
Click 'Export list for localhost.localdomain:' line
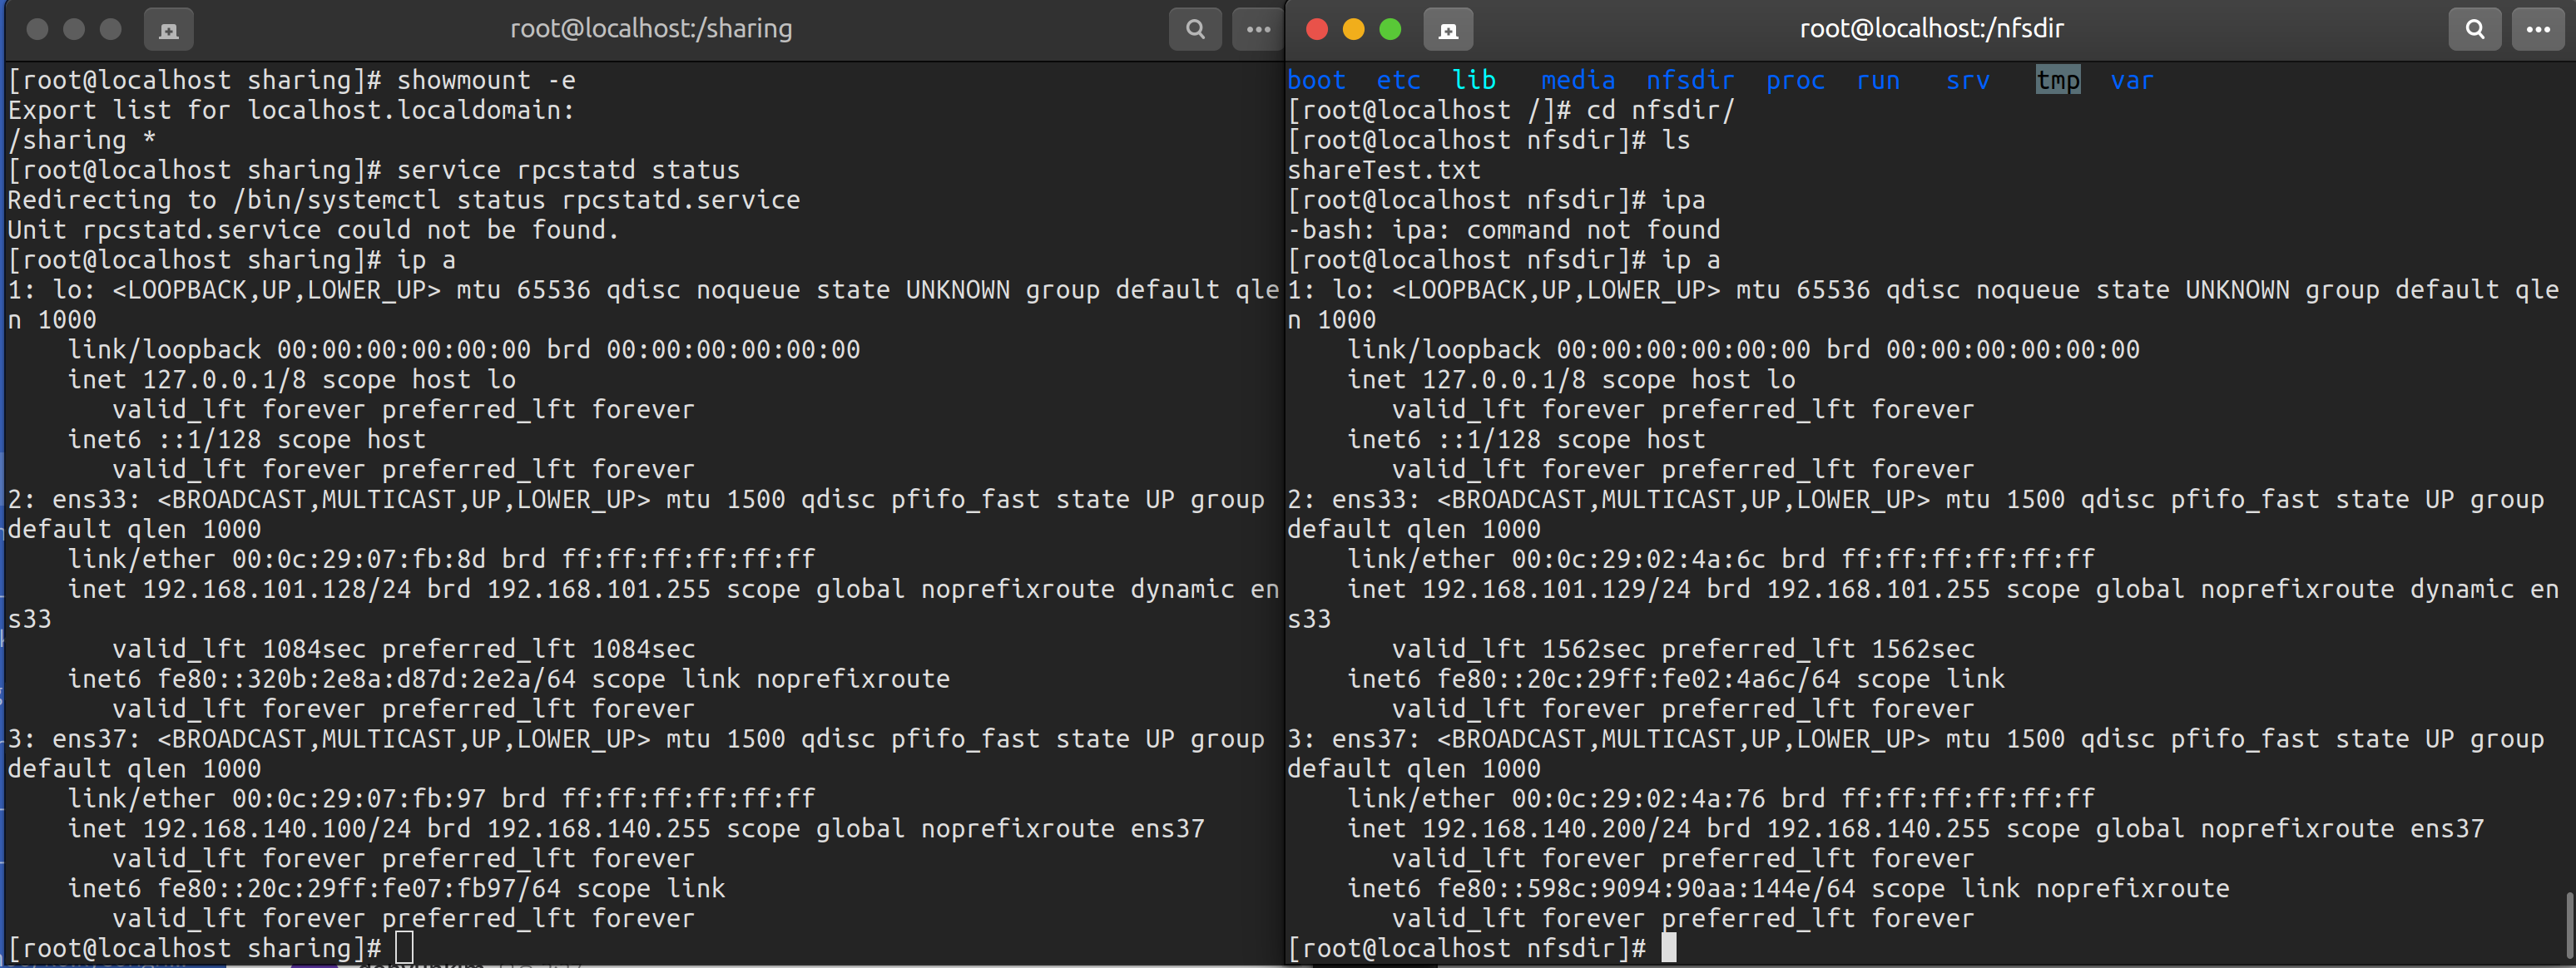coord(292,110)
